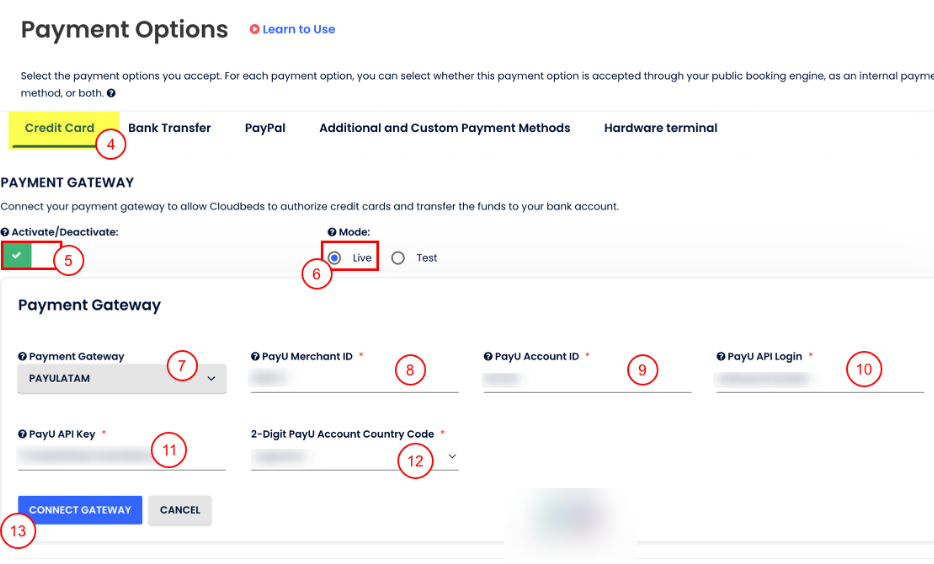Select the Test mode radio button
The height and width of the screenshot is (564, 934).
tap(398, 258)
